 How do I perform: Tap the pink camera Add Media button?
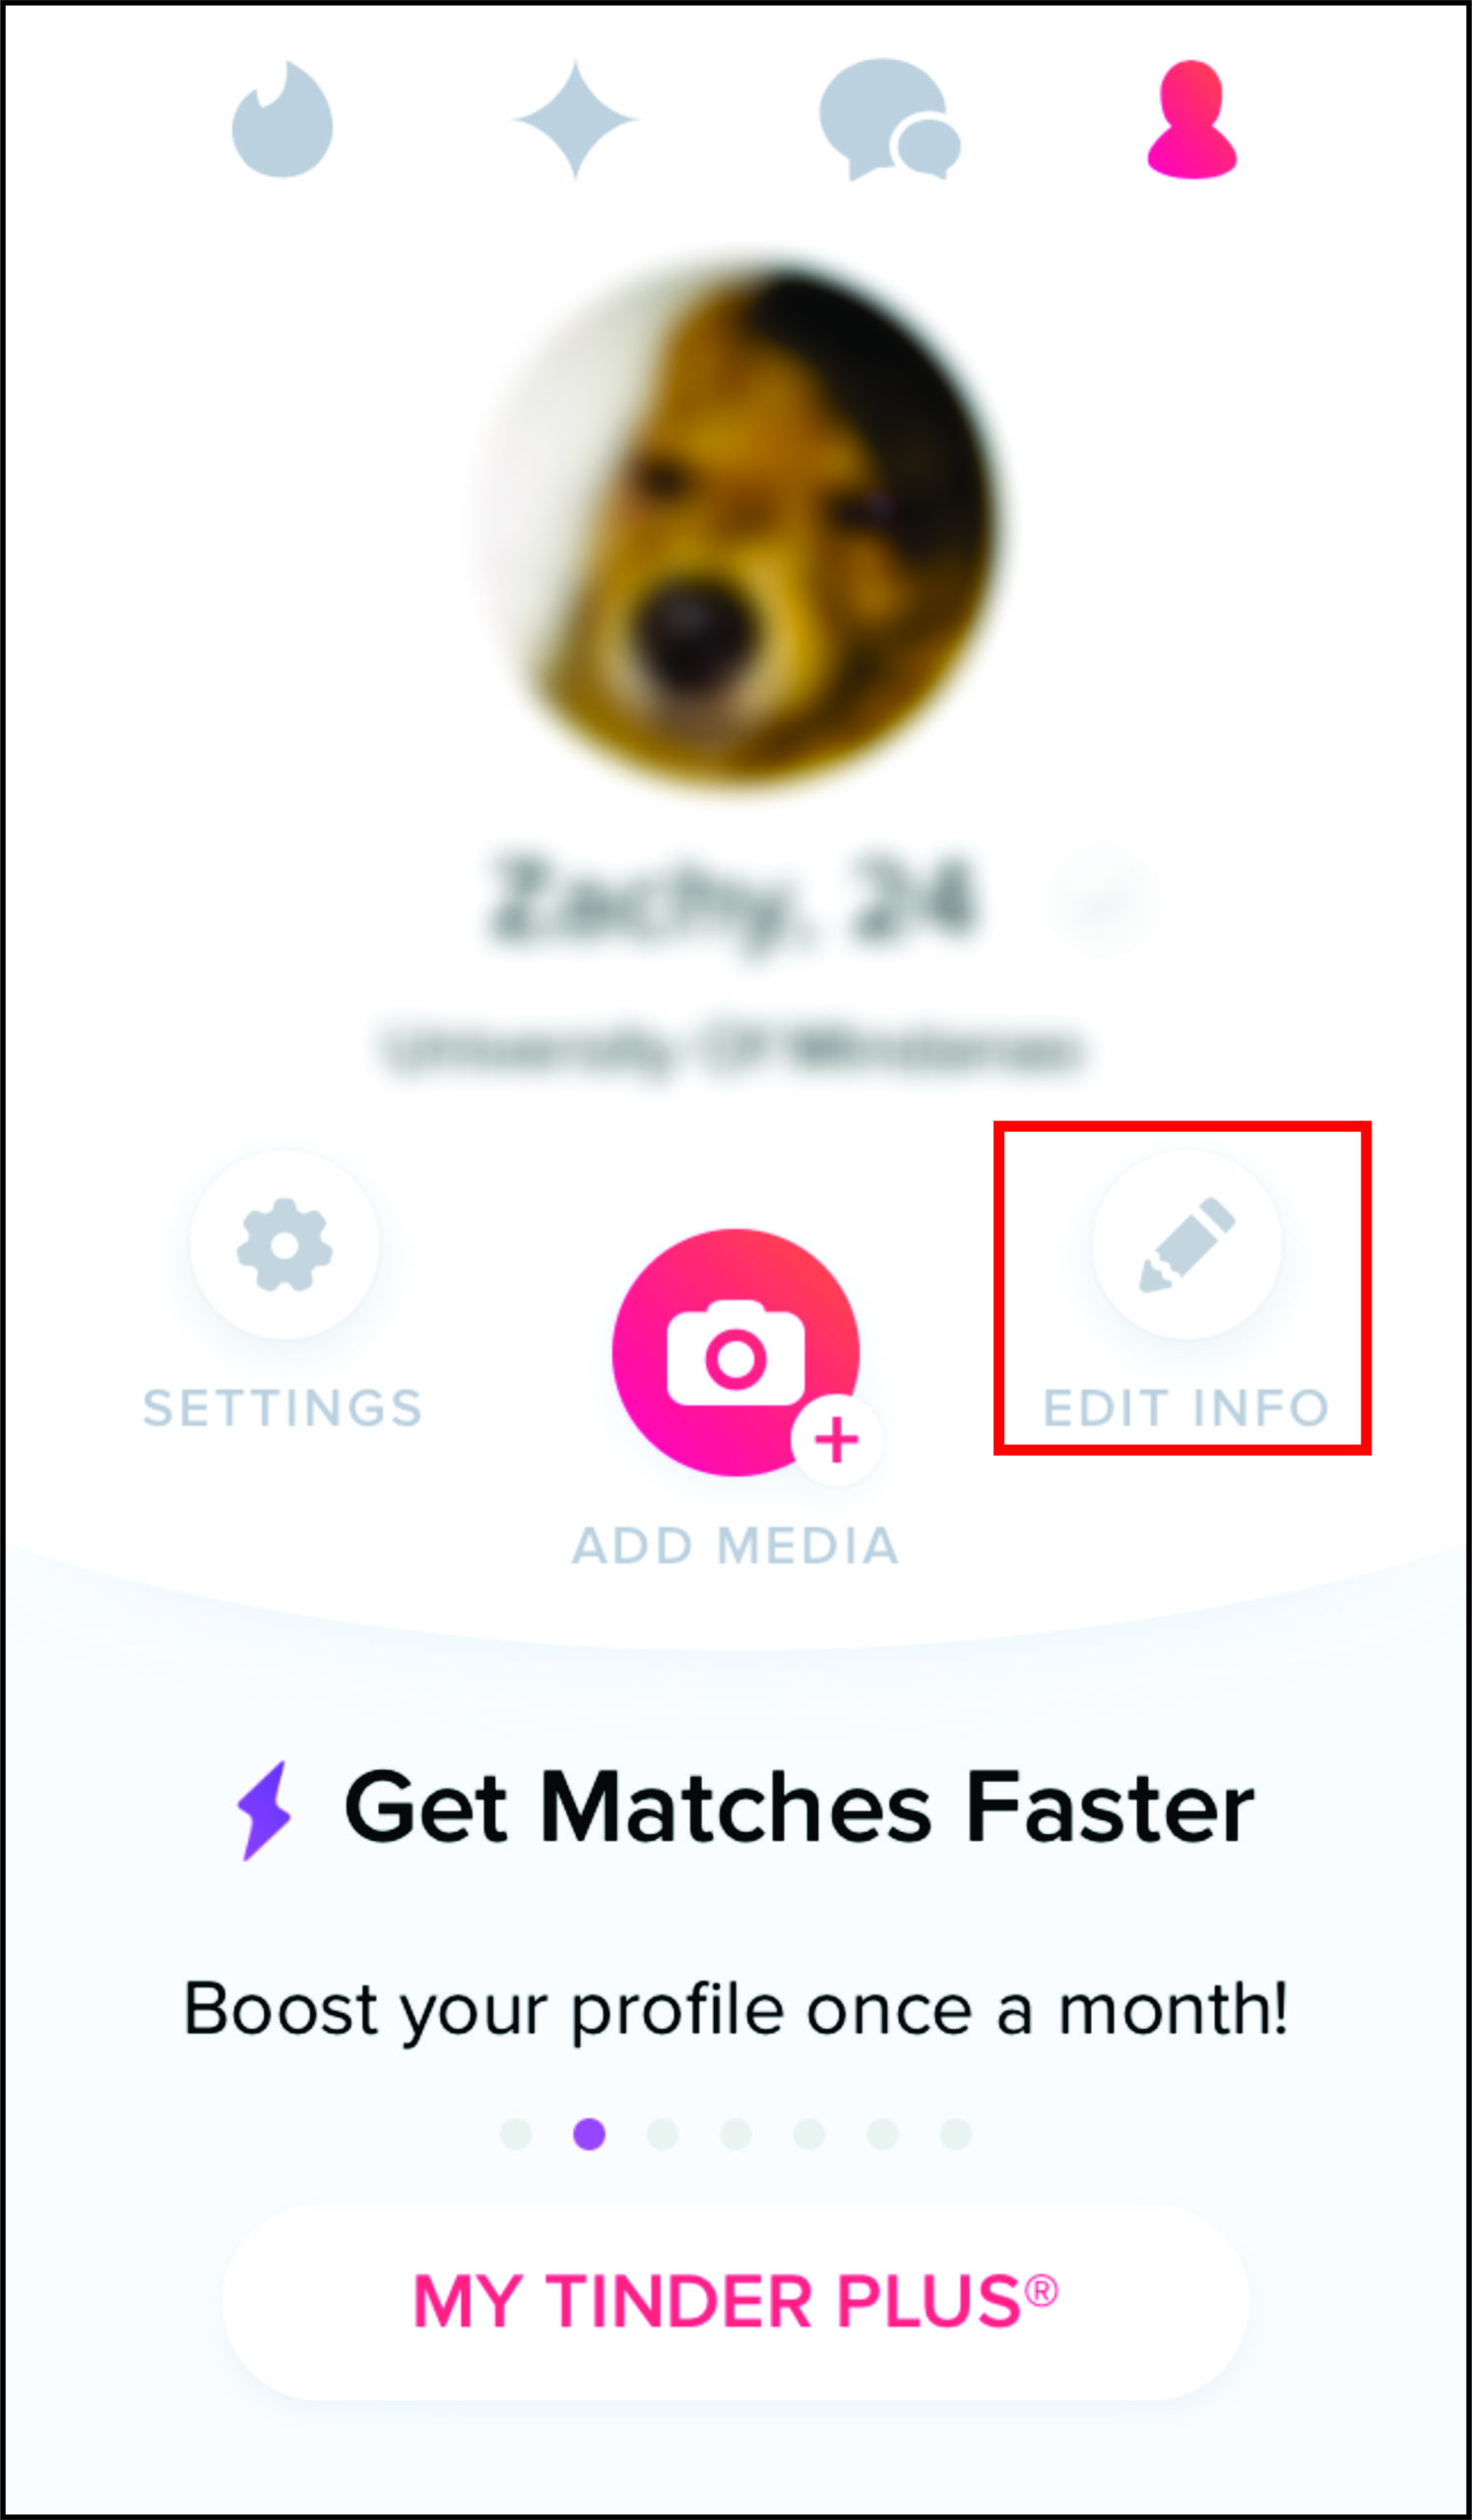(736, 1352)
